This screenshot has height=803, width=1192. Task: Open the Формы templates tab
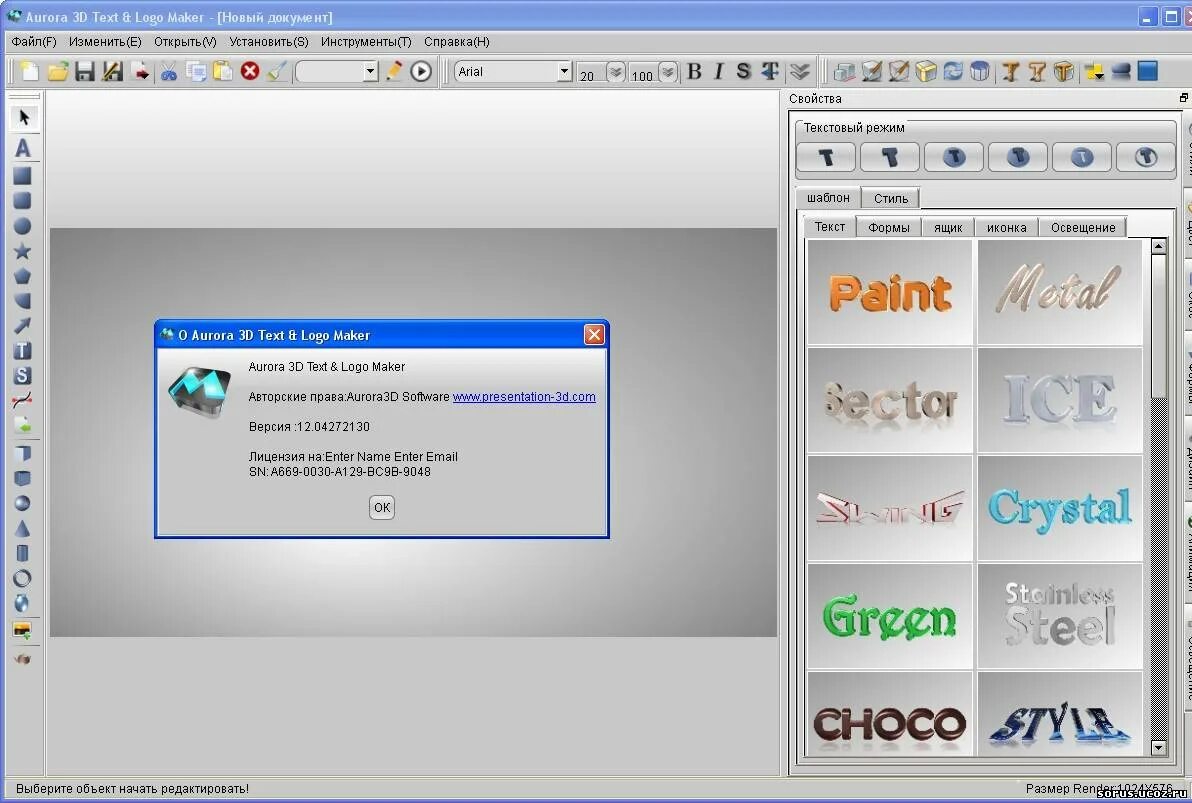(889, 227)
